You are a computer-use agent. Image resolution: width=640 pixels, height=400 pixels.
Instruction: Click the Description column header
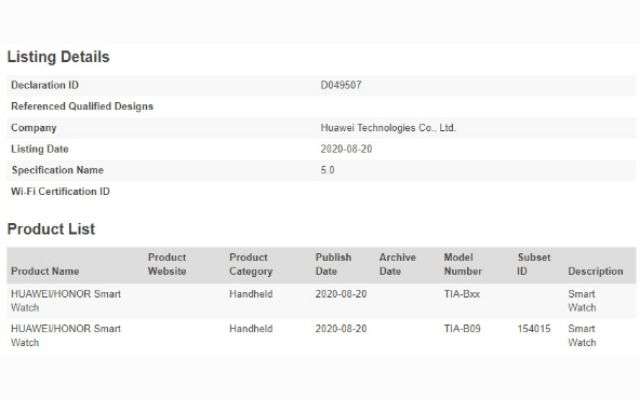[596, 271]
